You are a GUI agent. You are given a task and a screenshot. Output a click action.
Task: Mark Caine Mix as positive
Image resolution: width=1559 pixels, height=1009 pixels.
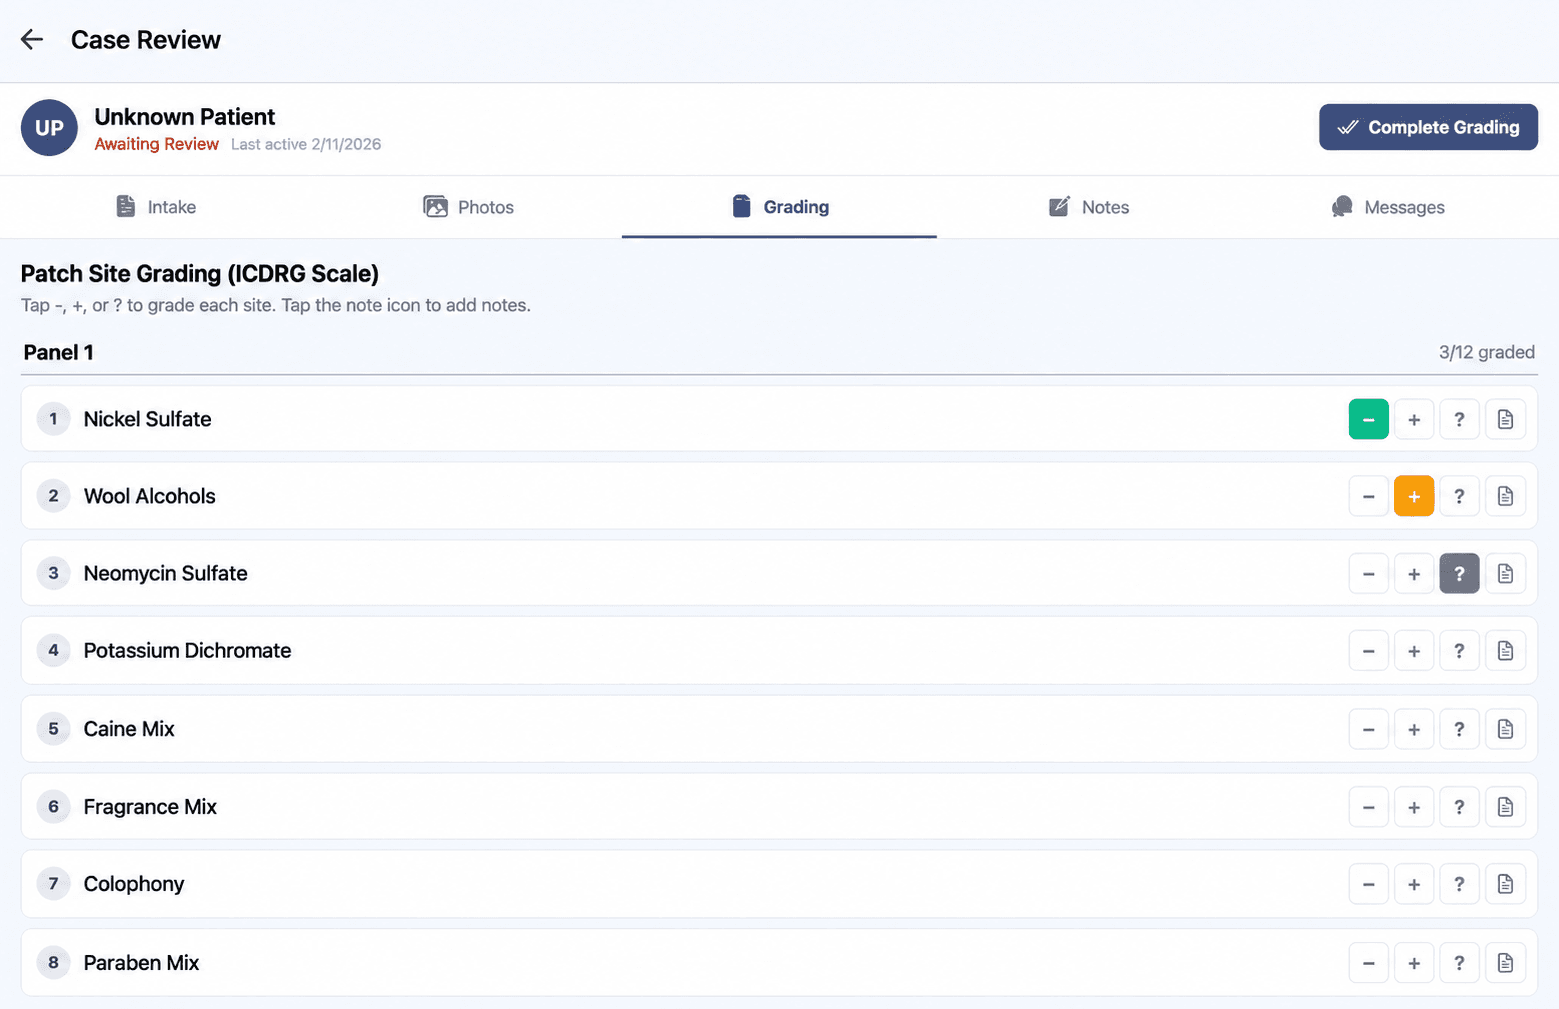pos(1414,729)
